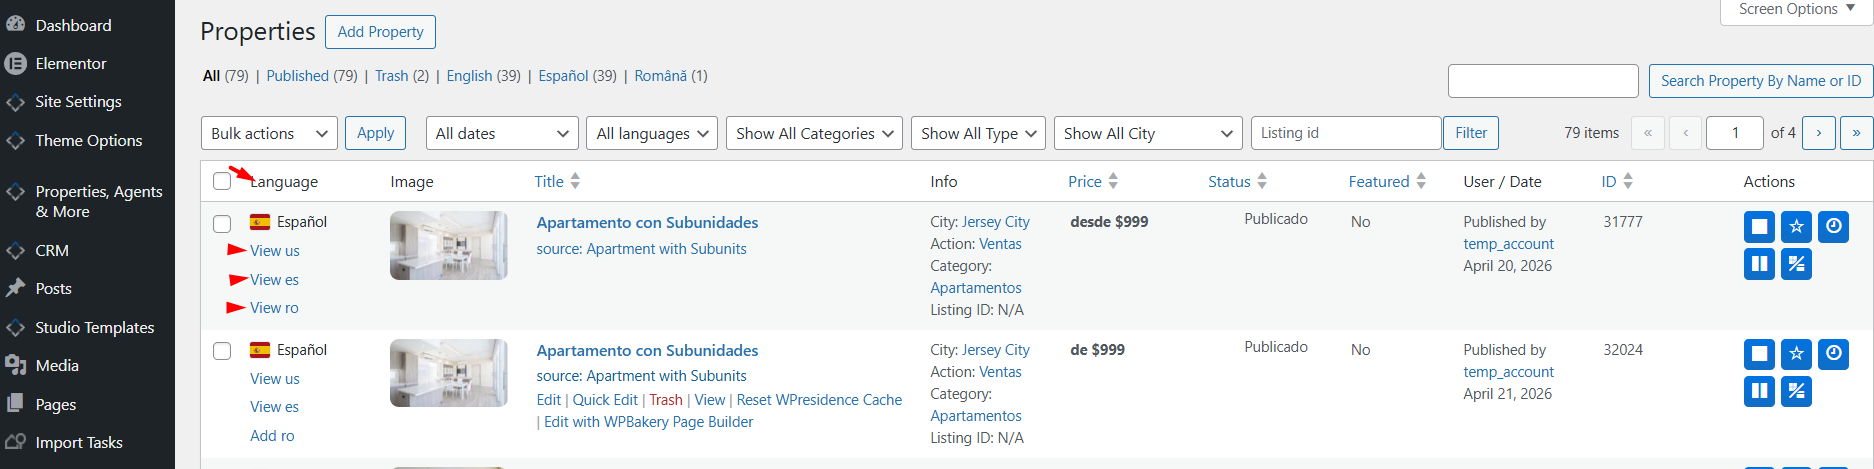1874x469 pixels.
Task: Toggle the select-all checkbox in the header
Action: pos(222,181)
